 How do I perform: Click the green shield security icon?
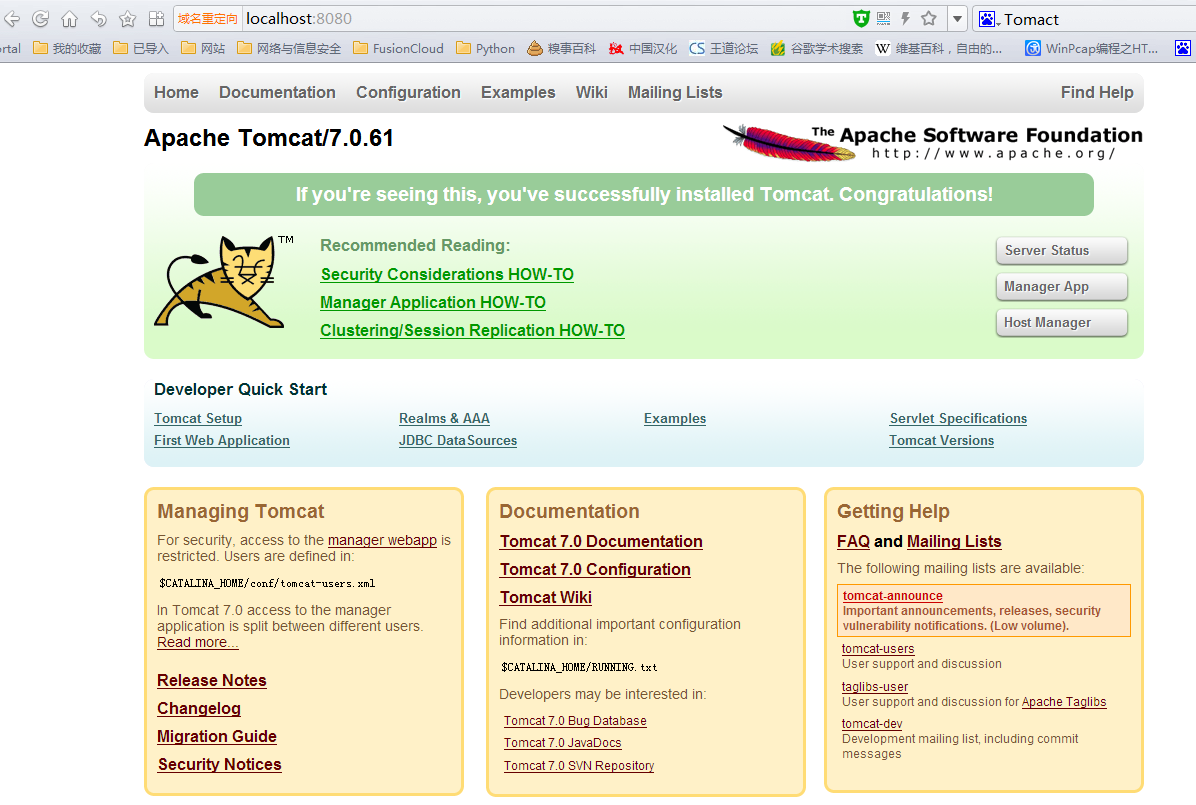861,18
